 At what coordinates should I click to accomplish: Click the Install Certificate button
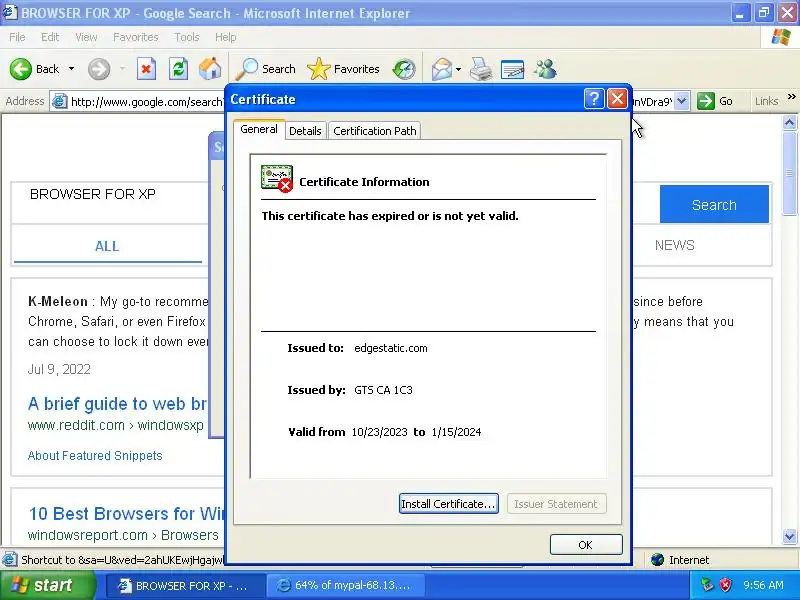click(x=448, y=504)
